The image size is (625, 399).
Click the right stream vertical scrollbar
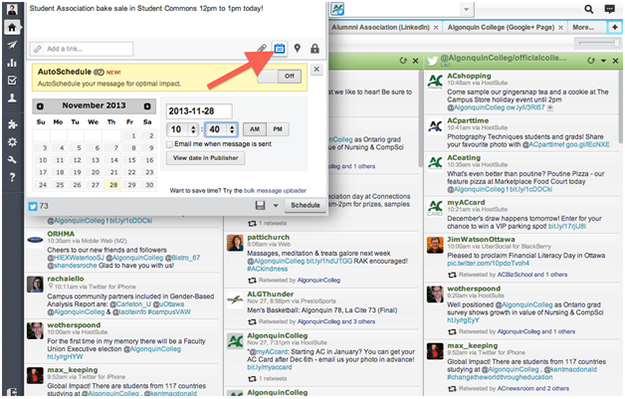[620, 107]
